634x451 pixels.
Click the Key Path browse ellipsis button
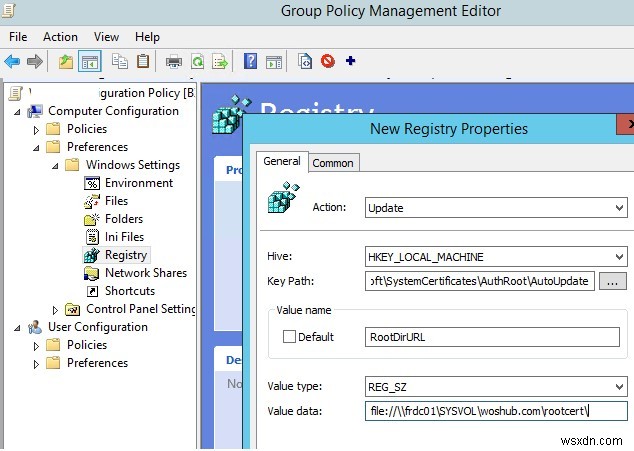coord(613,281)
